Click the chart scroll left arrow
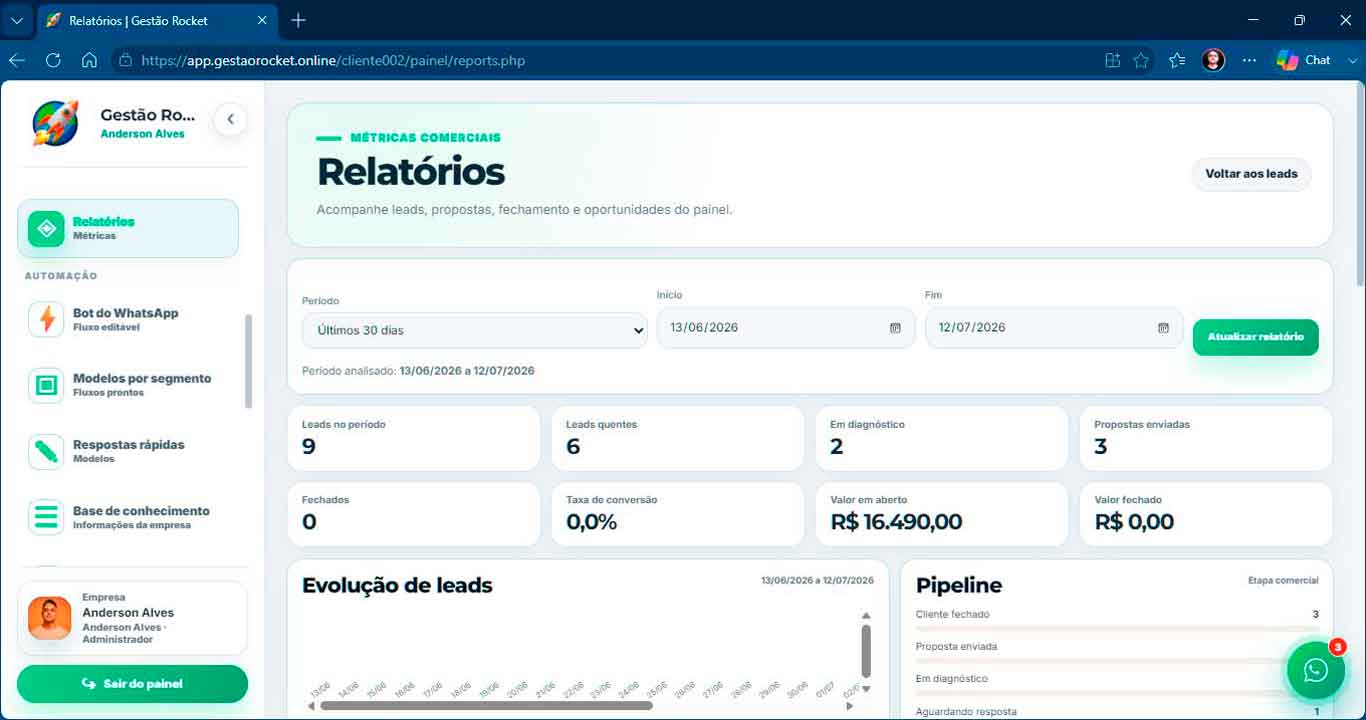Viewport: 1366px width, 720px height. click(x=311, y=706)
